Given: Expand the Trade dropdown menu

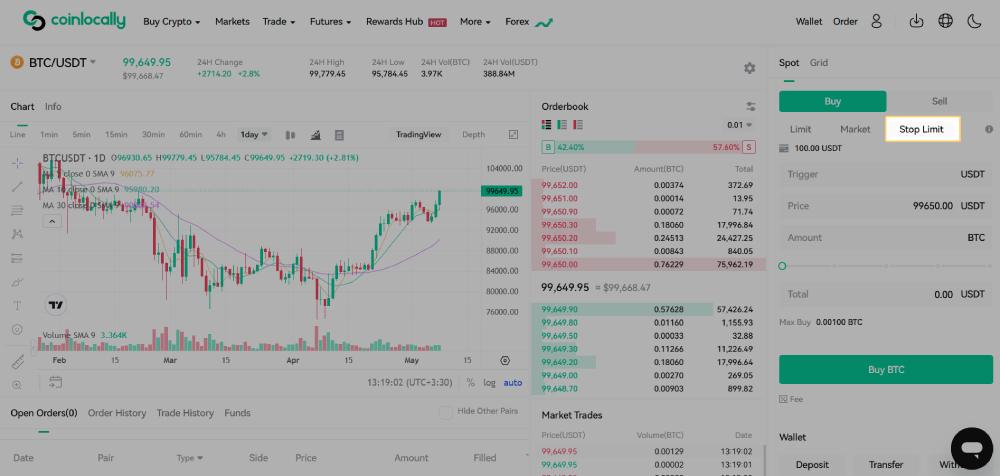Looking at the screenshot, I should click(279, 21).
